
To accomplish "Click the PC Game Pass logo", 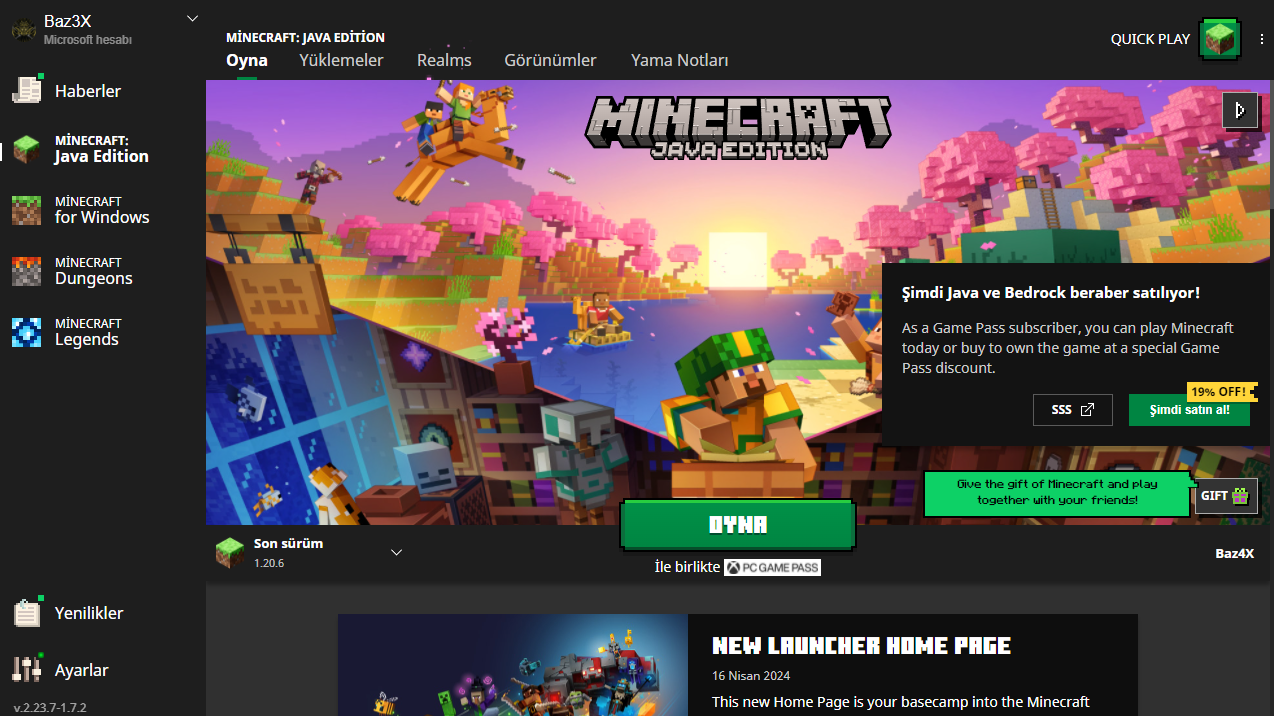I will pos(772,567).
